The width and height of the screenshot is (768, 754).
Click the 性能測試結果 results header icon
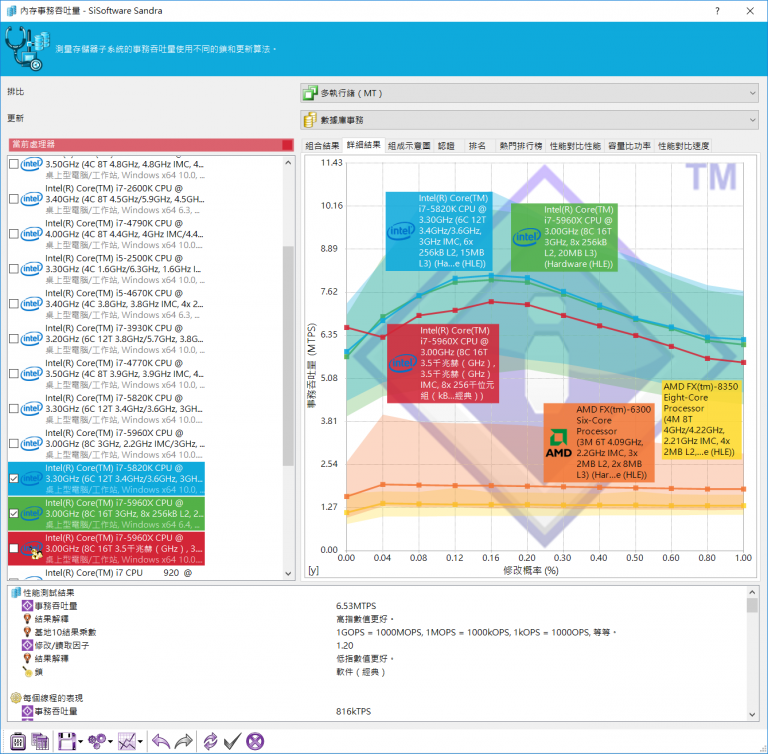tap(16, 593)
